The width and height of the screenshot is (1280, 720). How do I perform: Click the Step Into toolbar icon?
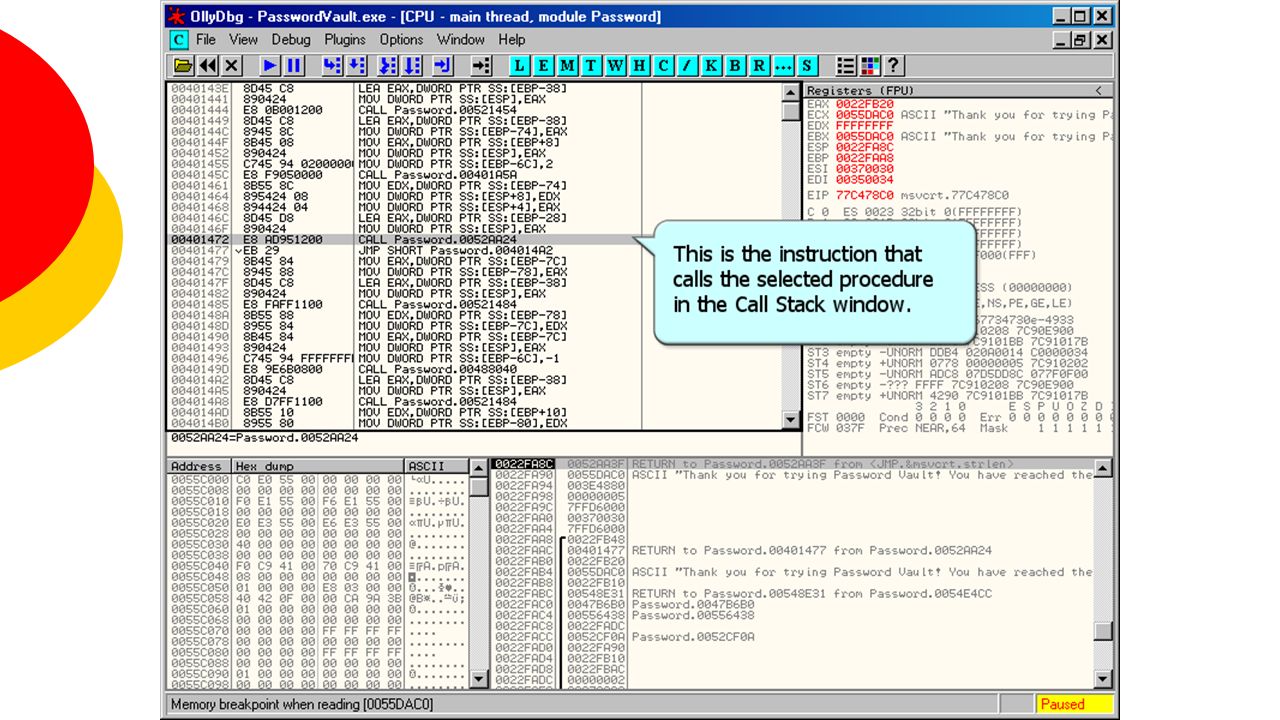click(x=332, y=66)
